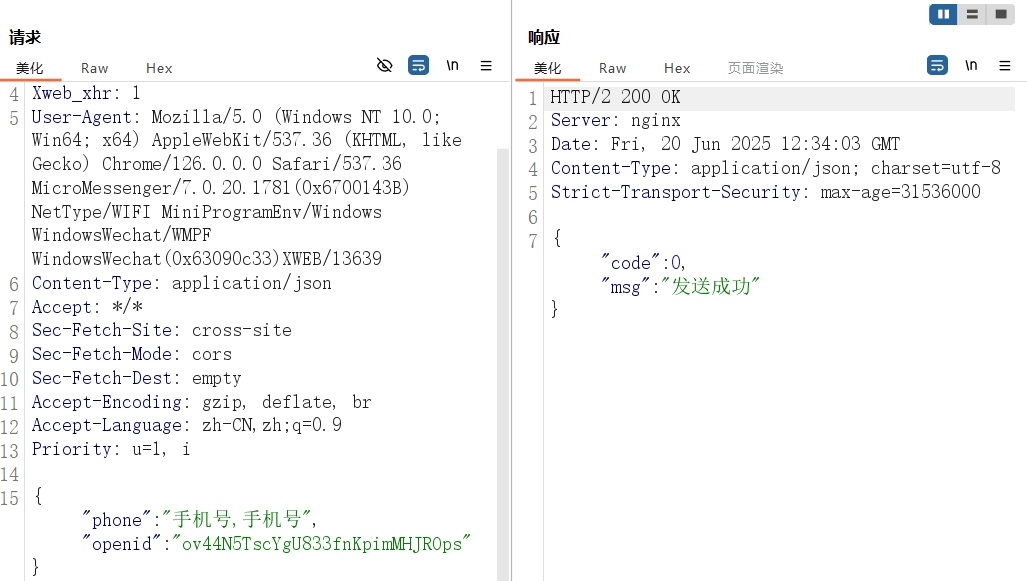Image resolution: width=1027 pixels, height=581 pixels.
Task: Open response panel hamburger options menu
Action: 1005,66
